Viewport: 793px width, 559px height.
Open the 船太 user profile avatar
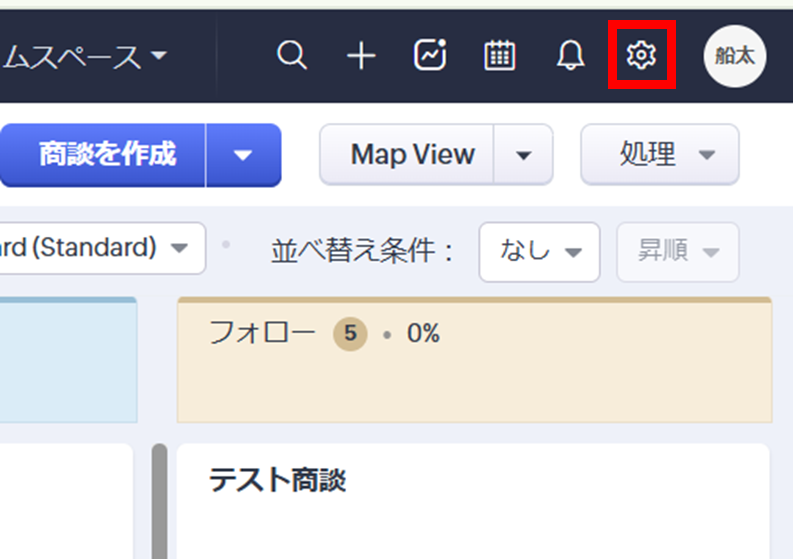click(x=735, y=56)
